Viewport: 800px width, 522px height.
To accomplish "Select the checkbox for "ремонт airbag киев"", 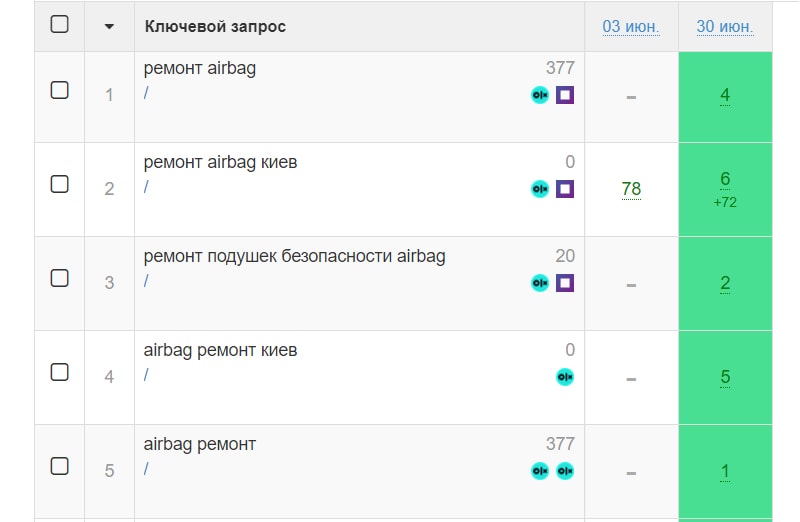I will point(60,184).
